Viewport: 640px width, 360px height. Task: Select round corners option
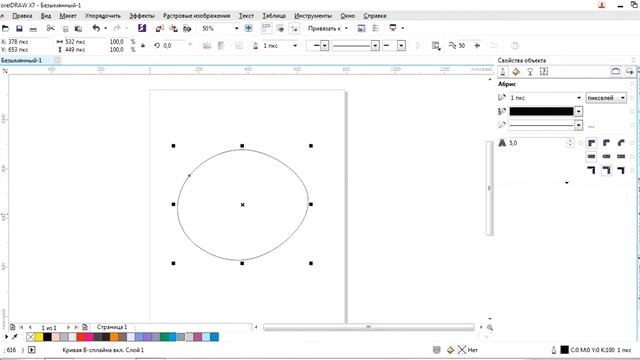[x=607, y=143]
